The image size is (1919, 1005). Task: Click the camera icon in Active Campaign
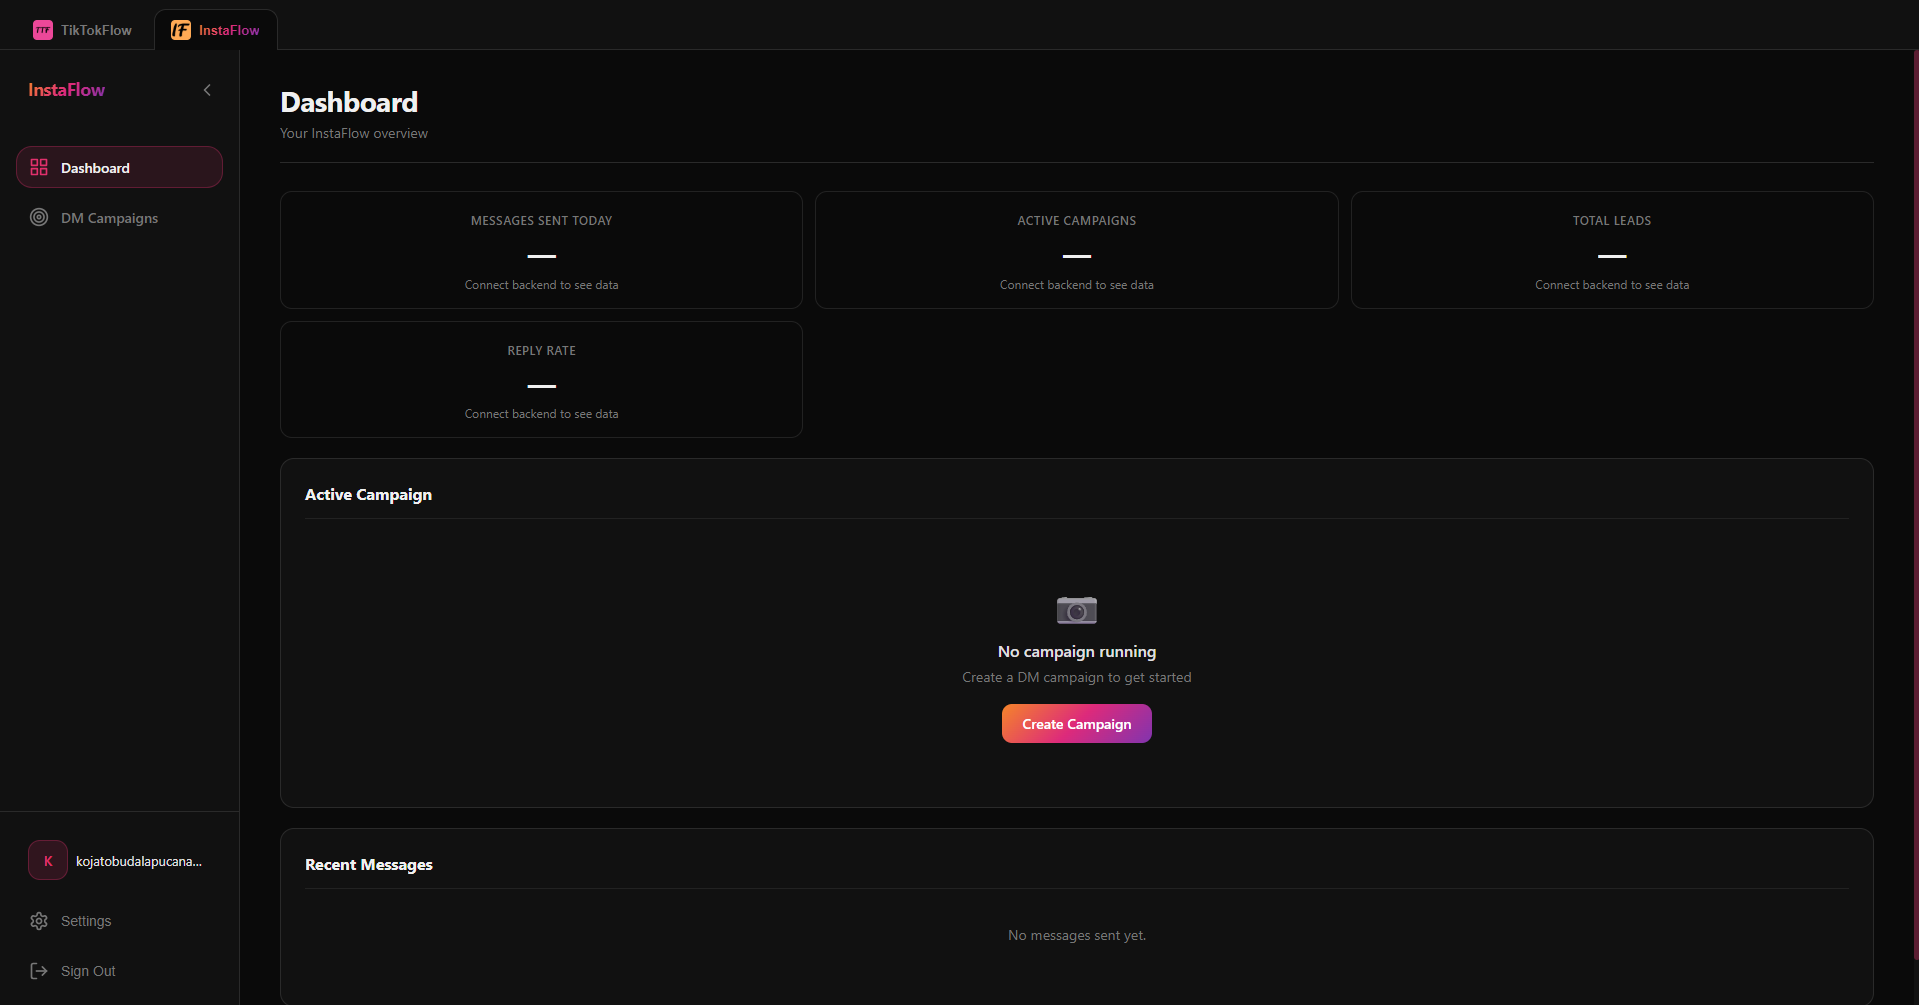(x=1076, y=609)
